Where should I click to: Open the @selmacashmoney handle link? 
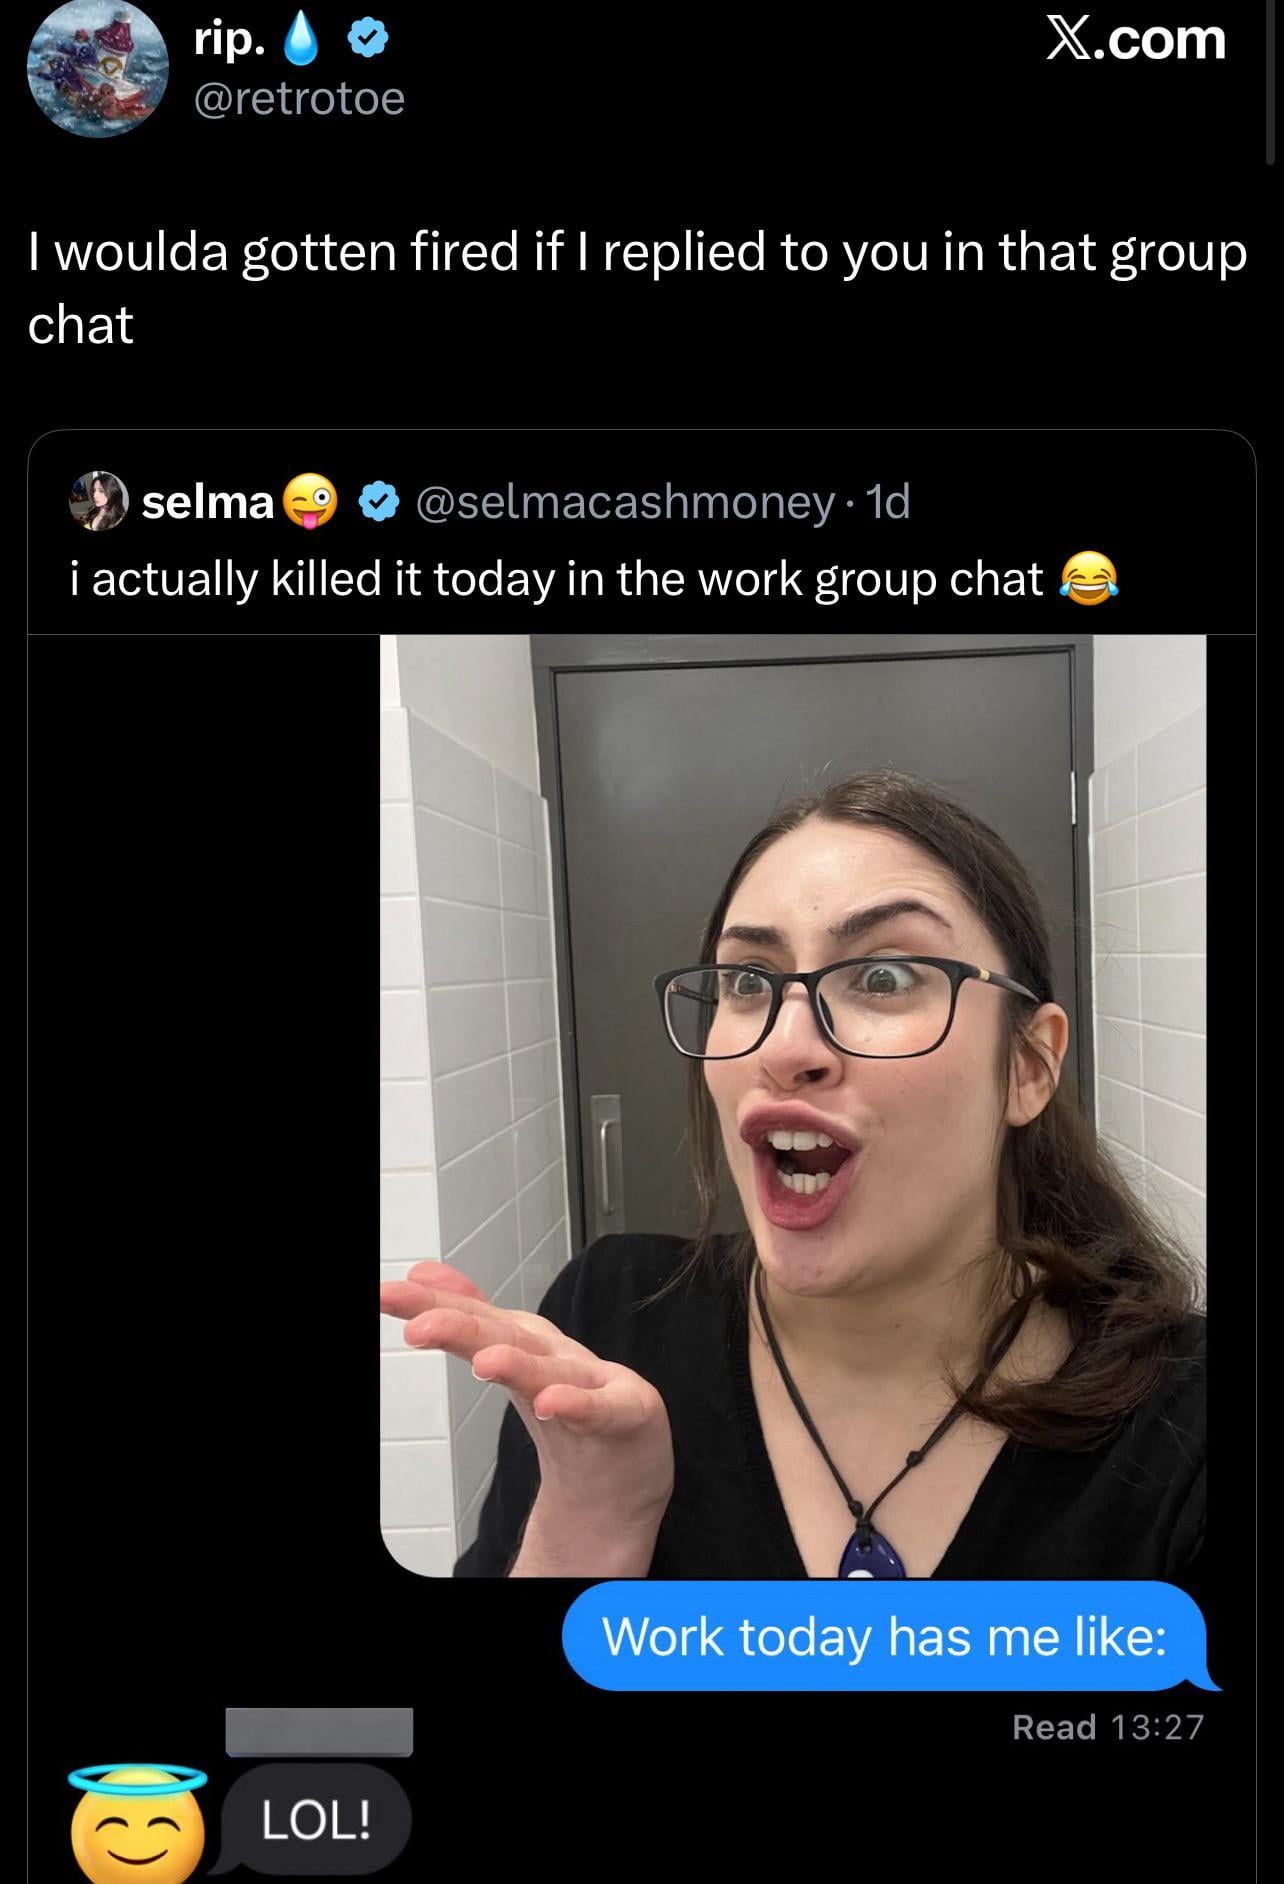point(623,502)
